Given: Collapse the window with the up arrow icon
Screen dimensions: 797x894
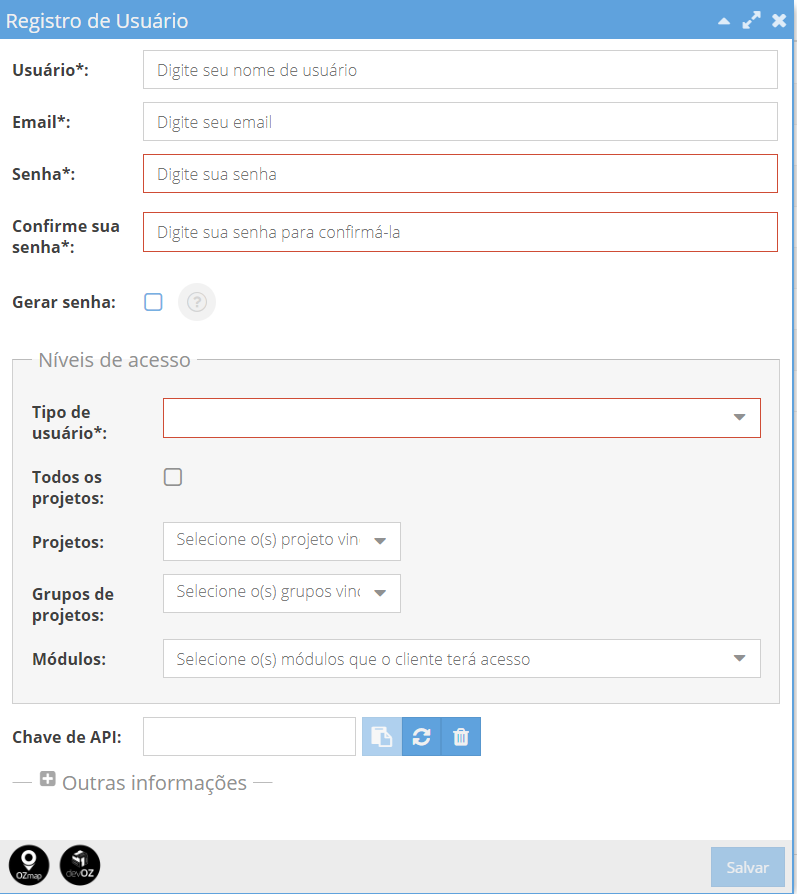Looking at the screenshot, I should (724, 21).
